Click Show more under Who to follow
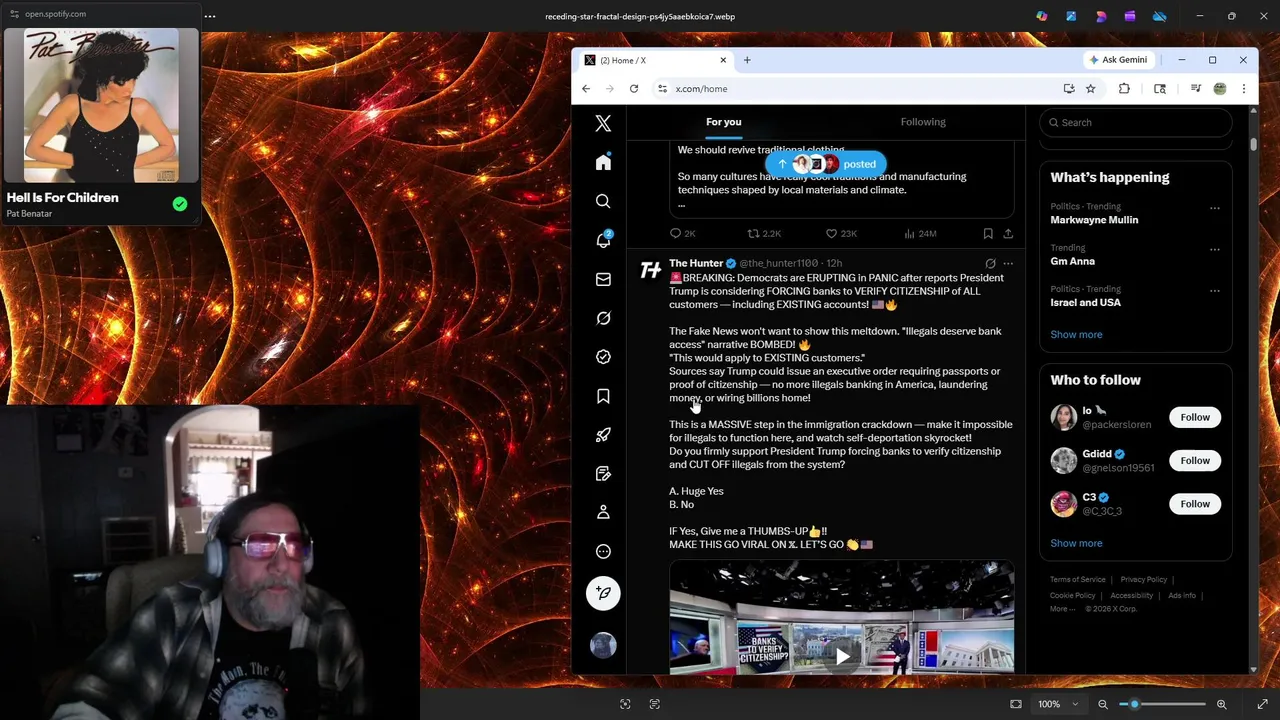This screenshot has height=720, width=1280. (1076, 543)
